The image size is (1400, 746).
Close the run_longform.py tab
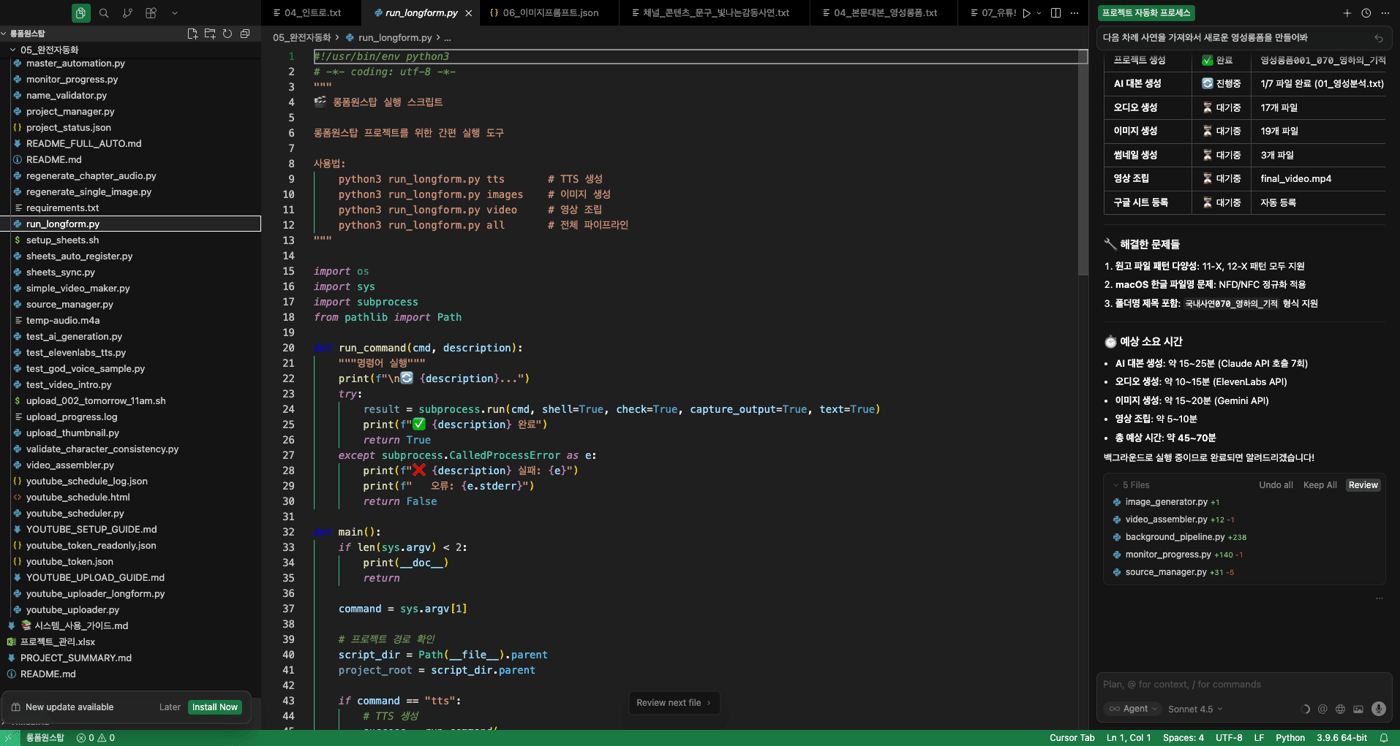pyautogui.click(x=468, y=13)
